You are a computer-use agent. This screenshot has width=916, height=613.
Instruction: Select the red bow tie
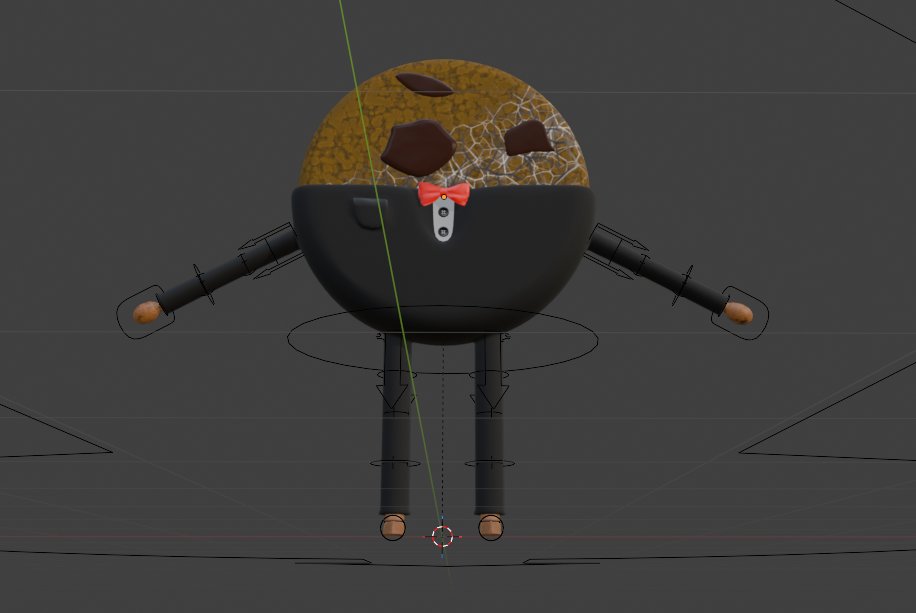tap(443, 194)
